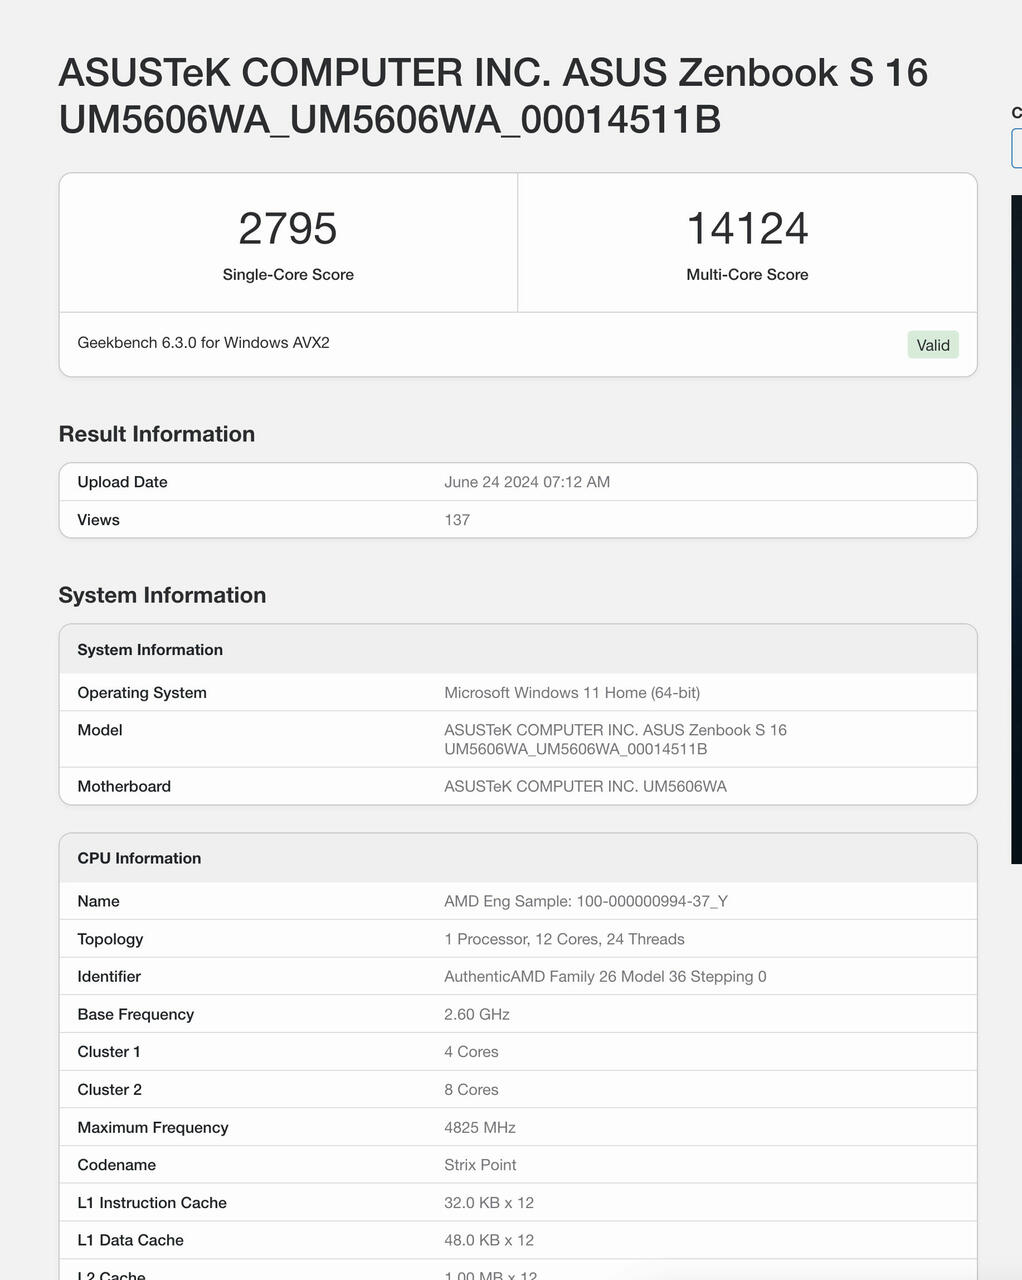Select the Model row's Zenbook value text
This screenshot has height=1280, width=1022.
616,740
